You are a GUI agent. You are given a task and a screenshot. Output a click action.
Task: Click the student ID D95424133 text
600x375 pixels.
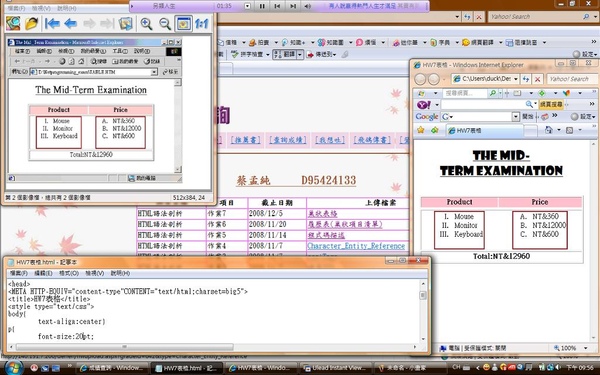pos(329,180)
